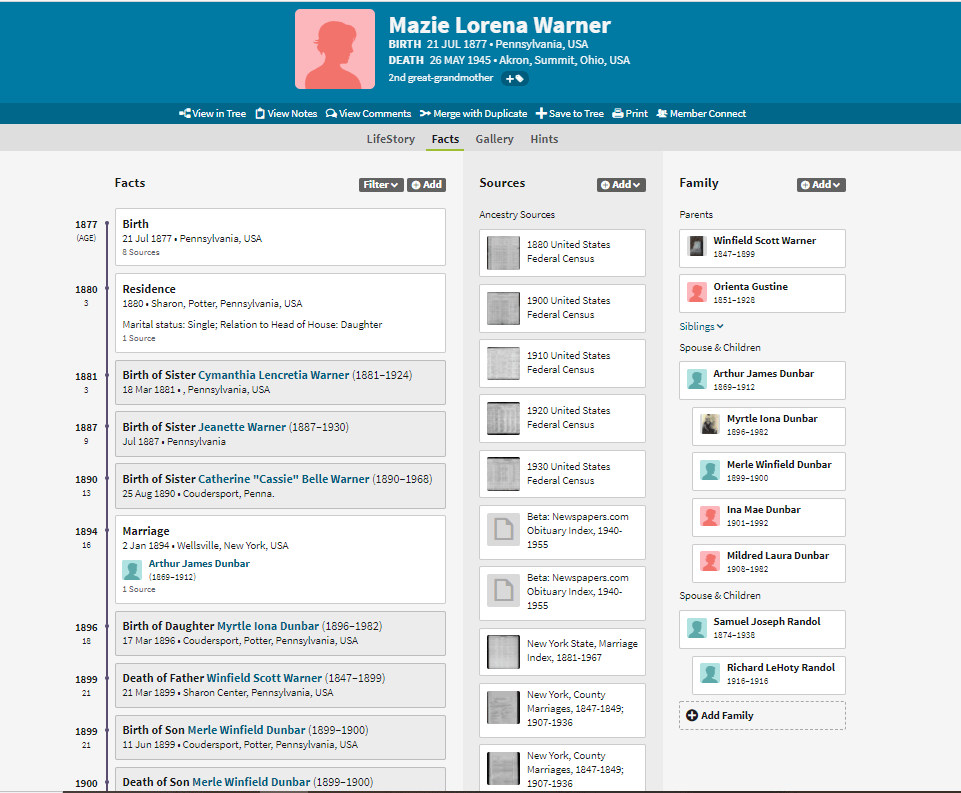Image resolution: width=961 pixels, height=793 pixels.
Task: Expand the Sources Add dropdown
Action: tap(621, 185)
